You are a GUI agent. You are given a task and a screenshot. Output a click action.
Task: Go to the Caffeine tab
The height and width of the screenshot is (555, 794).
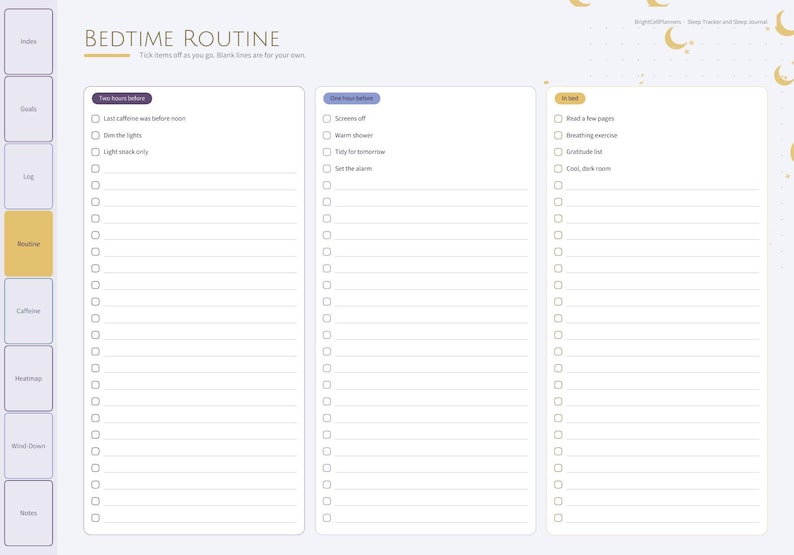[28, 311]
